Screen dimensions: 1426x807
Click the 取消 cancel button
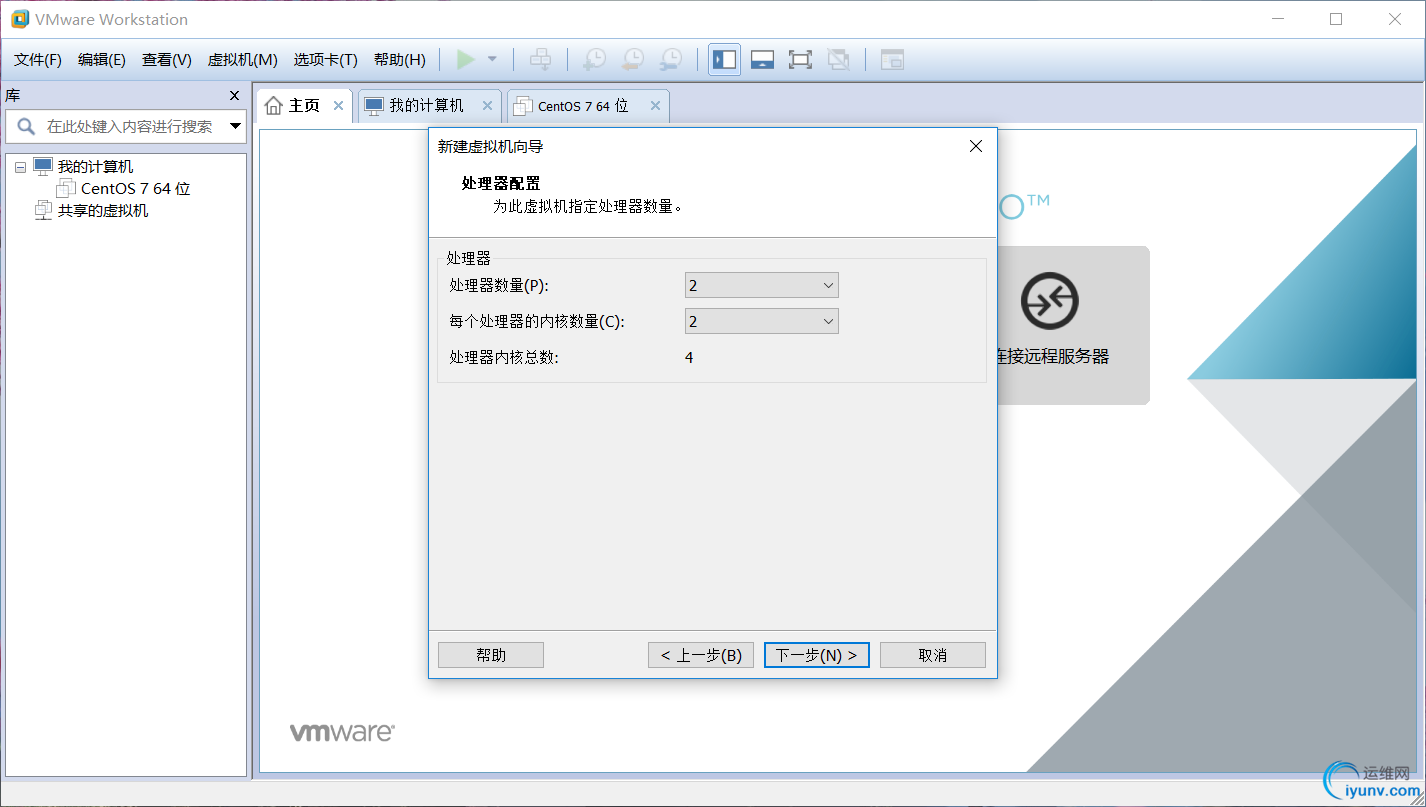[x=933, y=655]
